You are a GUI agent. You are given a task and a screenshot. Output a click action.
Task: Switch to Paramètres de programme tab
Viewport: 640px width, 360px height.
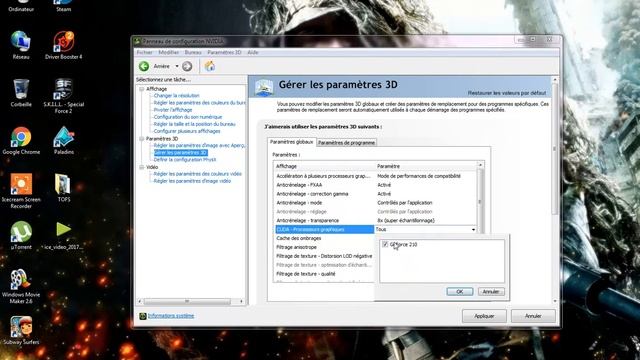pos(346,143)
